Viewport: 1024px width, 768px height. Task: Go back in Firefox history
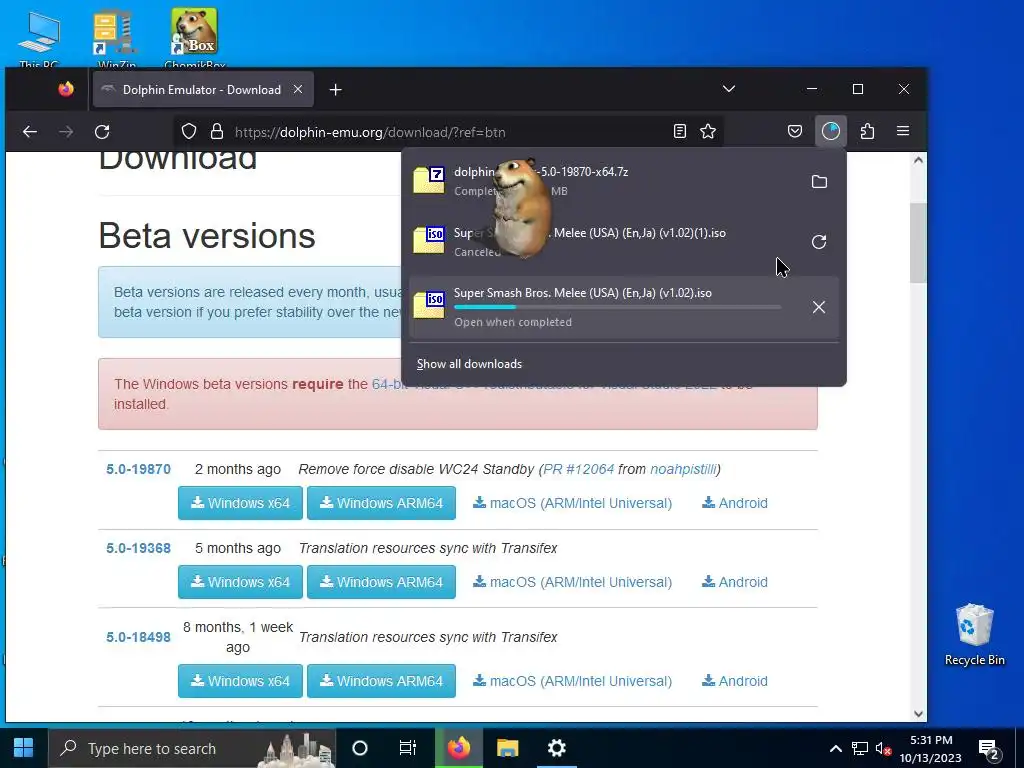[30, 132]
